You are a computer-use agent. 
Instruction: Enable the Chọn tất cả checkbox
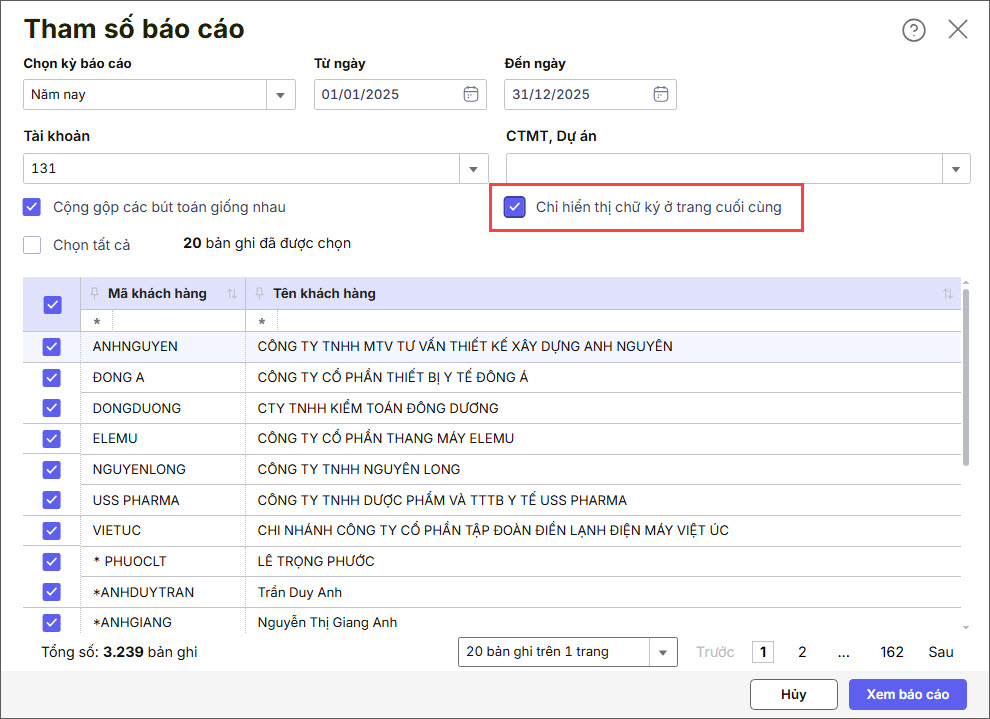point(33,245)
